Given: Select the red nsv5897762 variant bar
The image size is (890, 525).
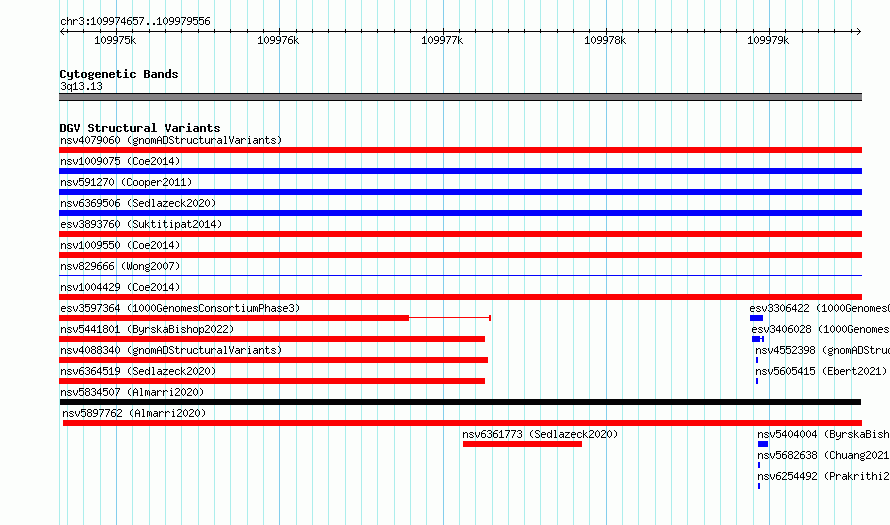Looking at the screenshot, I should pyautogui.click(x=462, y=423).
